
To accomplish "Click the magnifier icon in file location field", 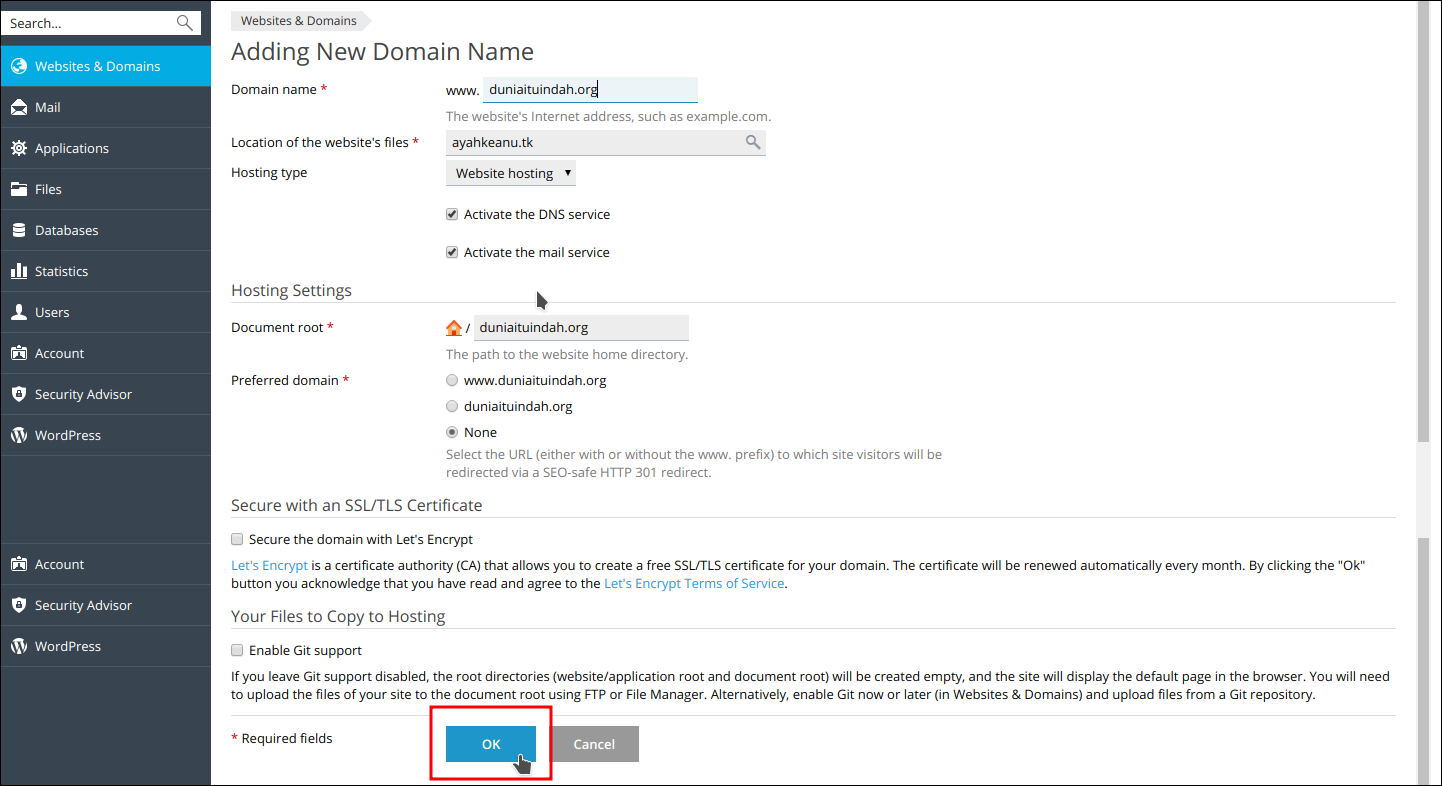I will 753,142.
